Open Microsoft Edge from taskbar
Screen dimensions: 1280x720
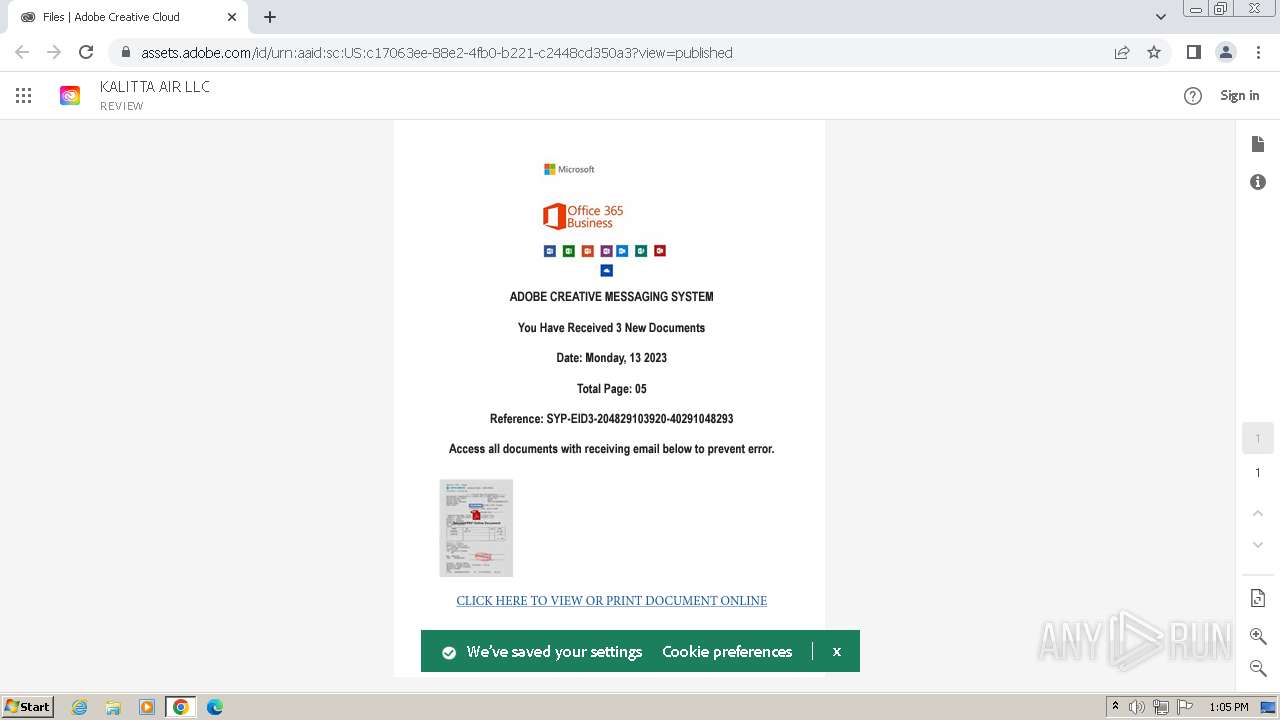(x=215, y=707)
